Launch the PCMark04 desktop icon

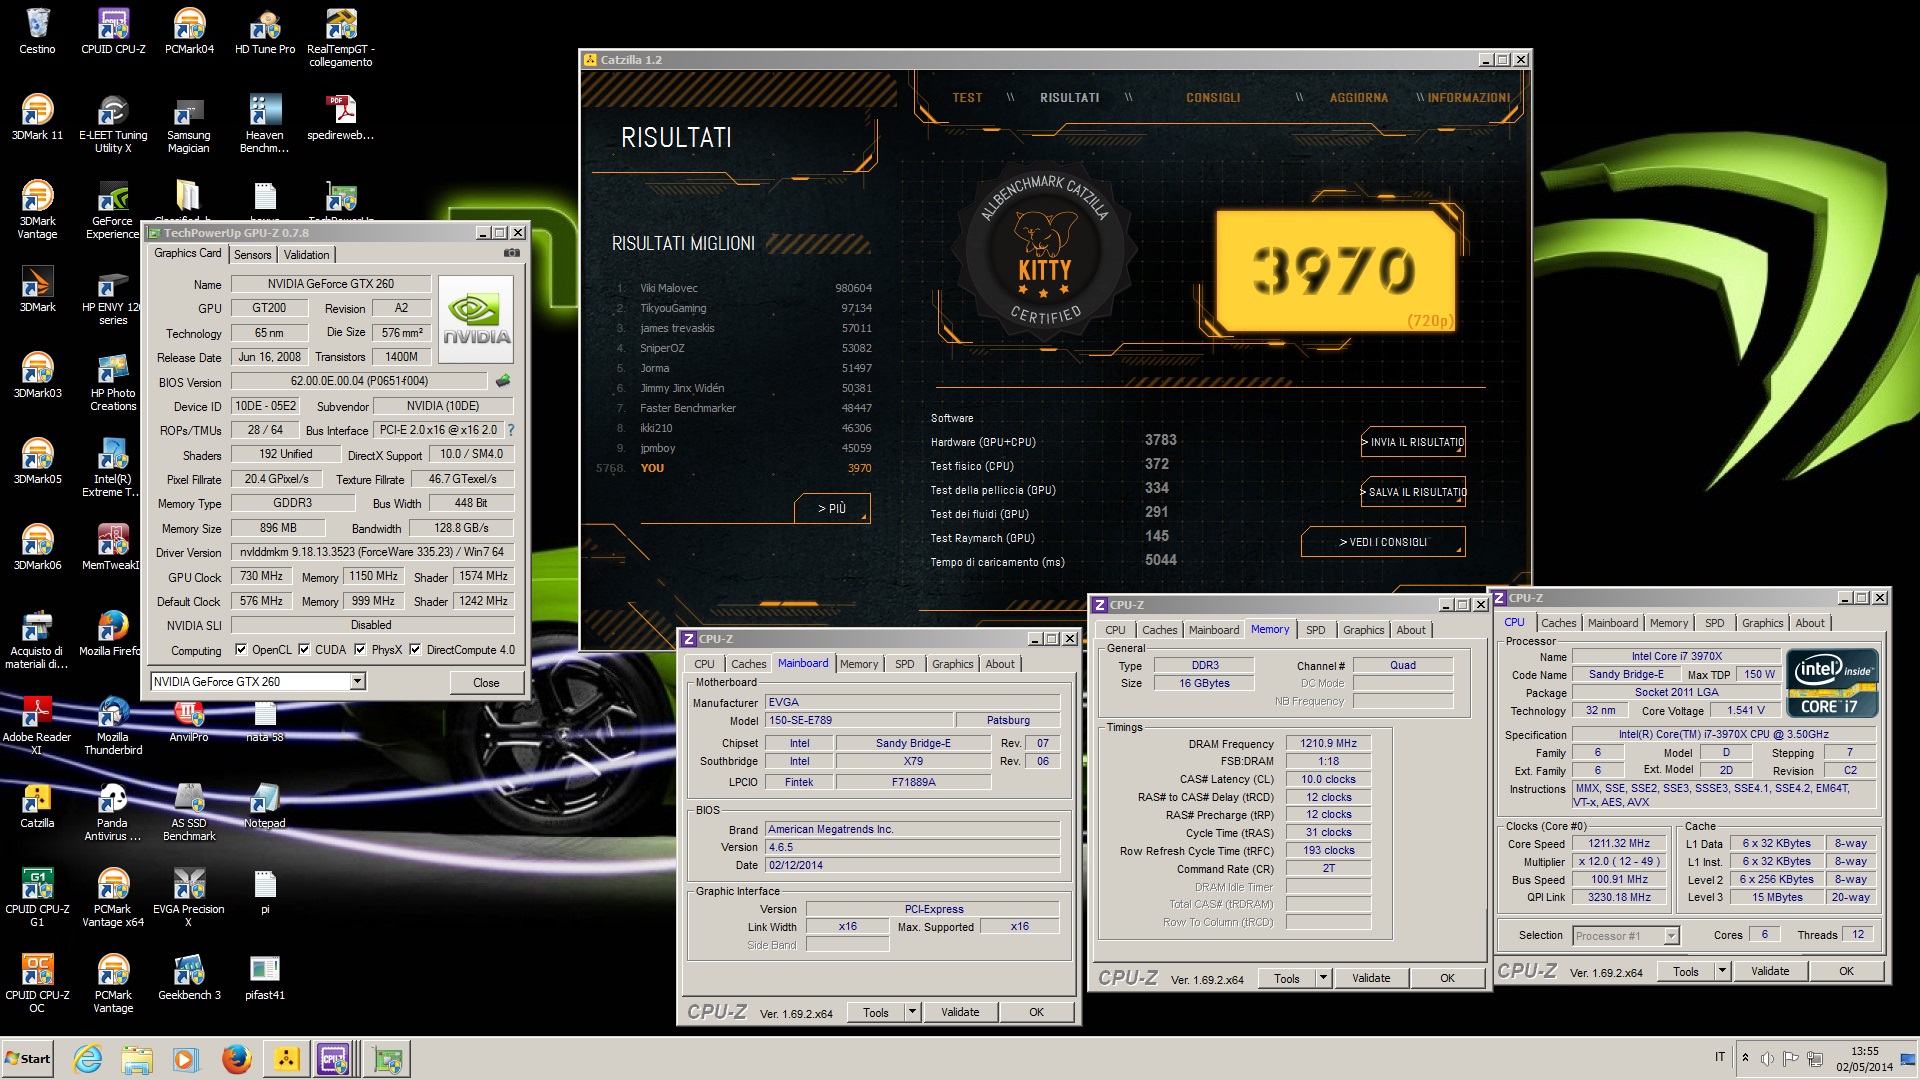[x=189, y=31]
